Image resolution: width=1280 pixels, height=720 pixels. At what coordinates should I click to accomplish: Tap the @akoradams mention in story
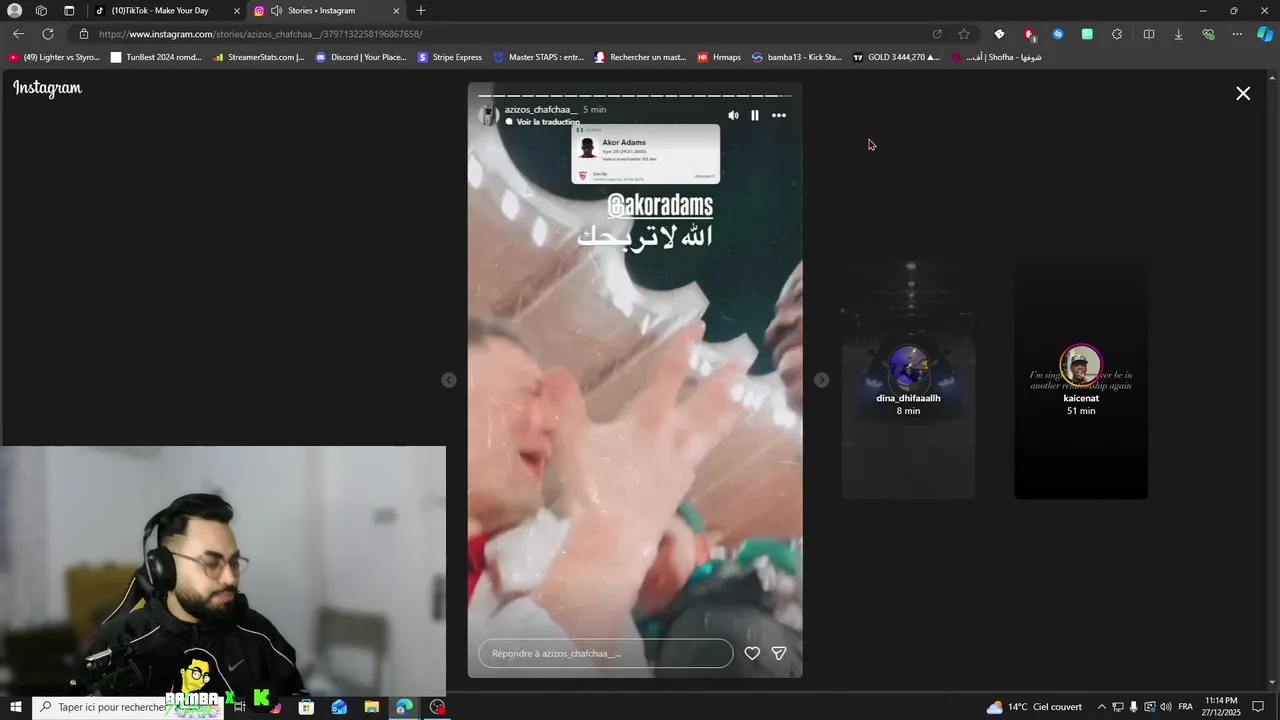[660, 206]
